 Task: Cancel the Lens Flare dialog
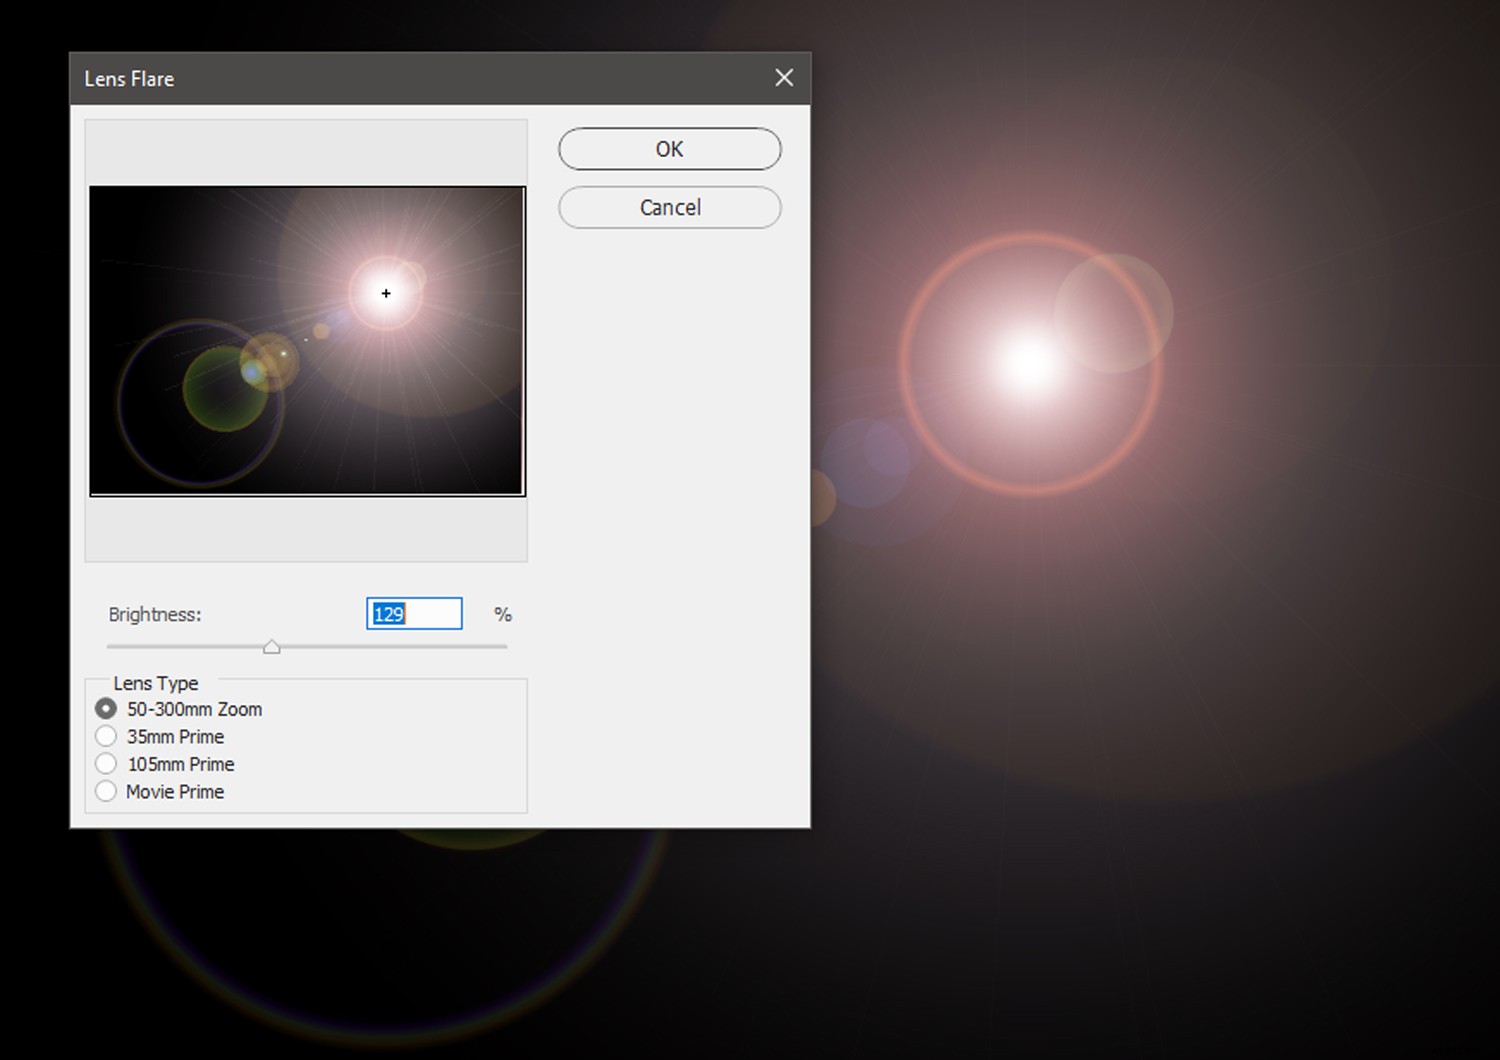tap(669, 207)
